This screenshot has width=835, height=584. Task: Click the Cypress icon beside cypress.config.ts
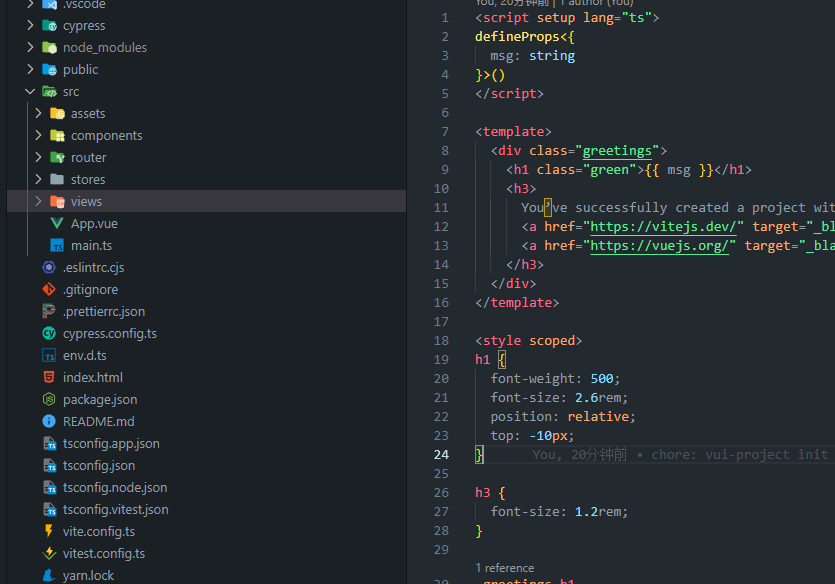pyautogui.click(x=49, y=333)
